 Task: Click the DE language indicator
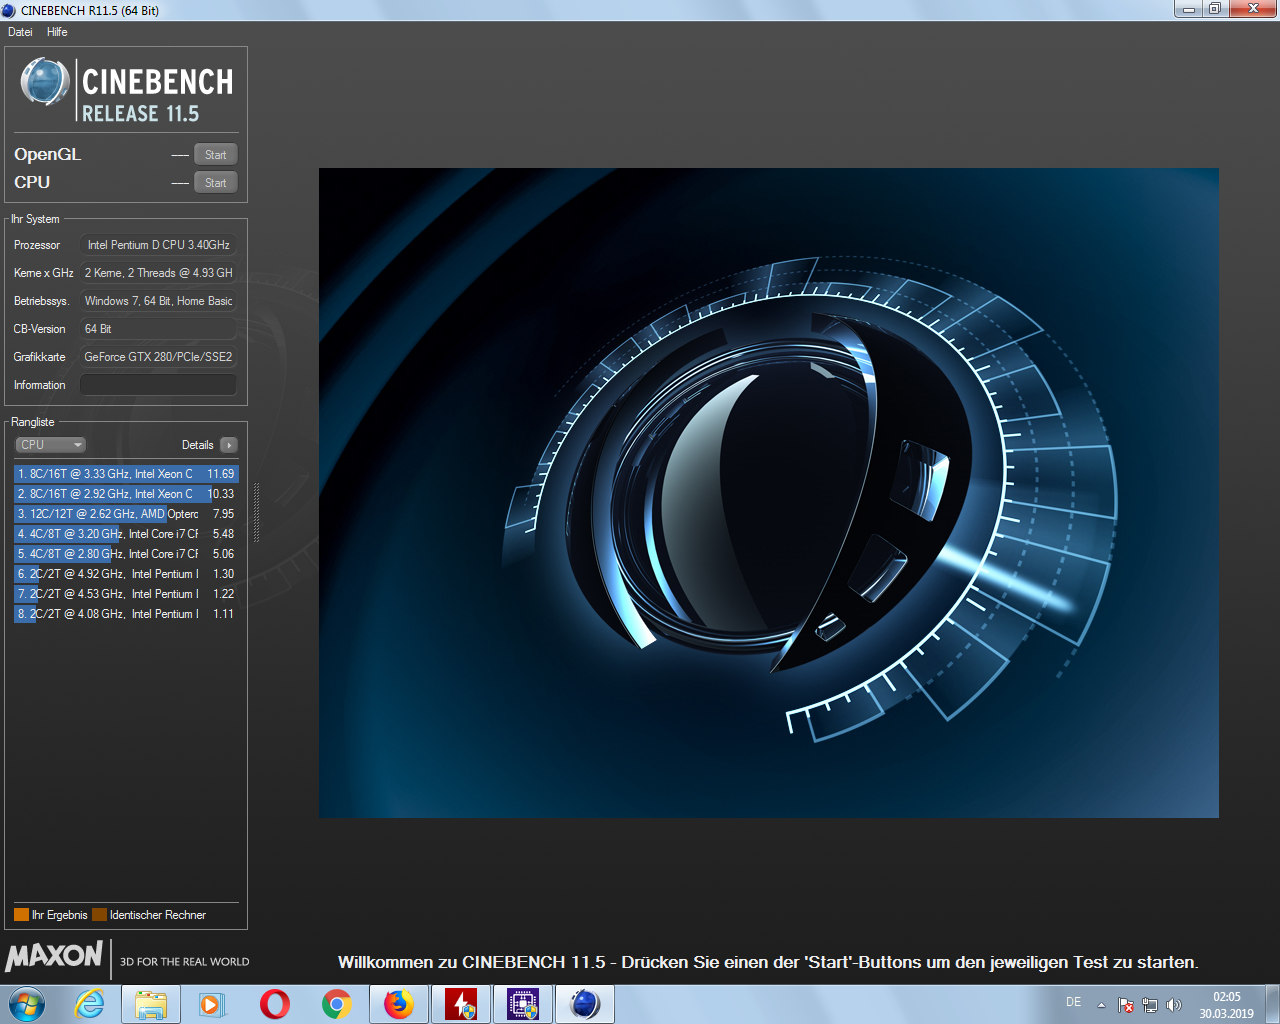[x=1073, y=1002]
